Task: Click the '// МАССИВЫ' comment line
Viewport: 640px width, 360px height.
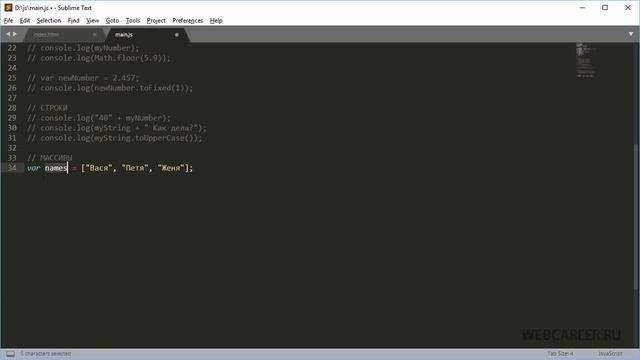Action: pyautogui.click(x=49, y=158)
